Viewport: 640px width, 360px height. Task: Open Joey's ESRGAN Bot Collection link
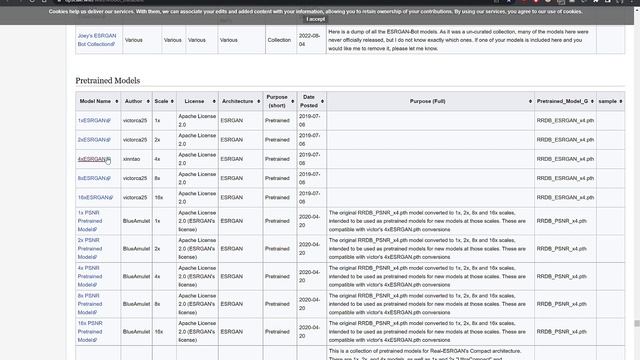pyautogui.click(x=97, y=40)
